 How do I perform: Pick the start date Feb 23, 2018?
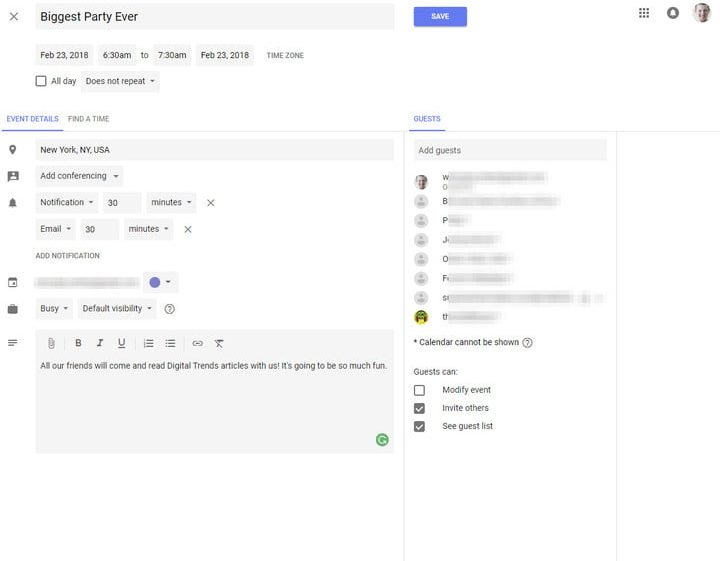[64, 55]
